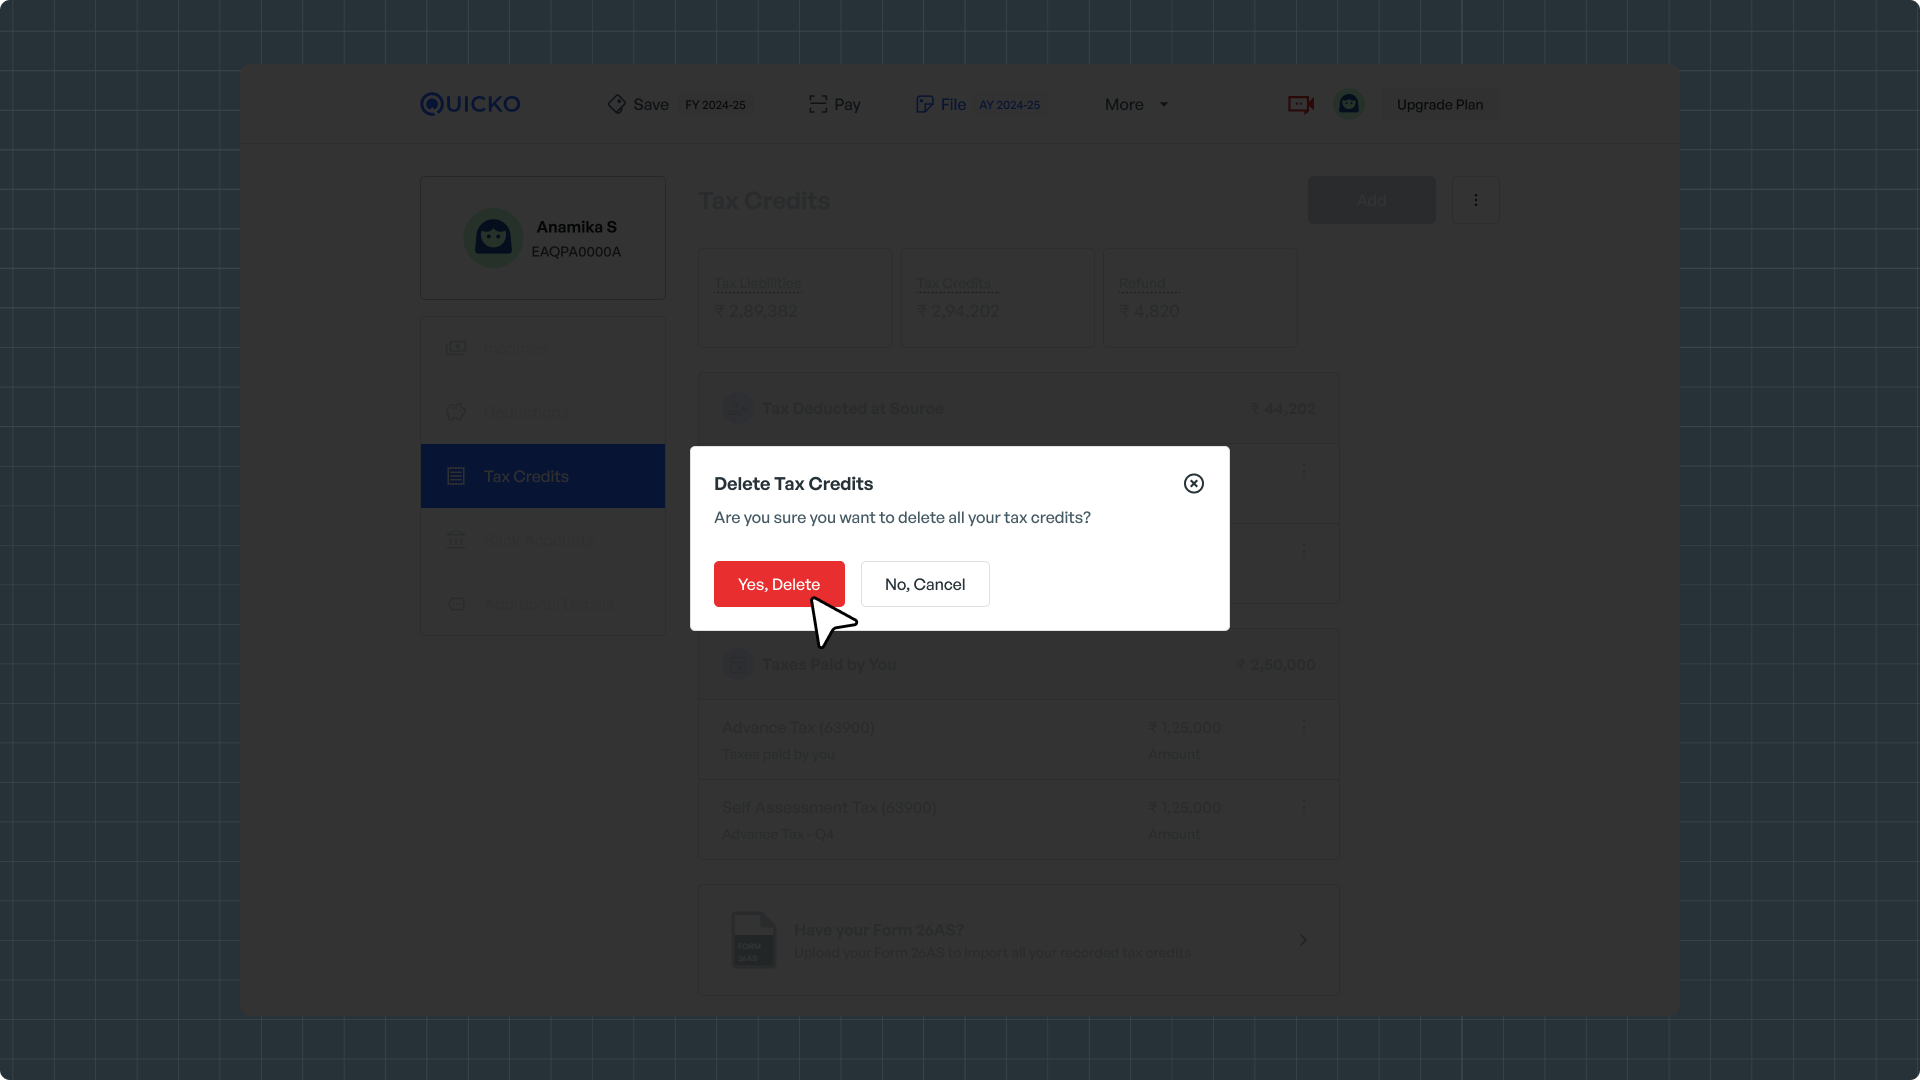1920x1080 pixels.
Task: Open three-dot menu for Self Assessment Tax
Action: [1304, 808]
